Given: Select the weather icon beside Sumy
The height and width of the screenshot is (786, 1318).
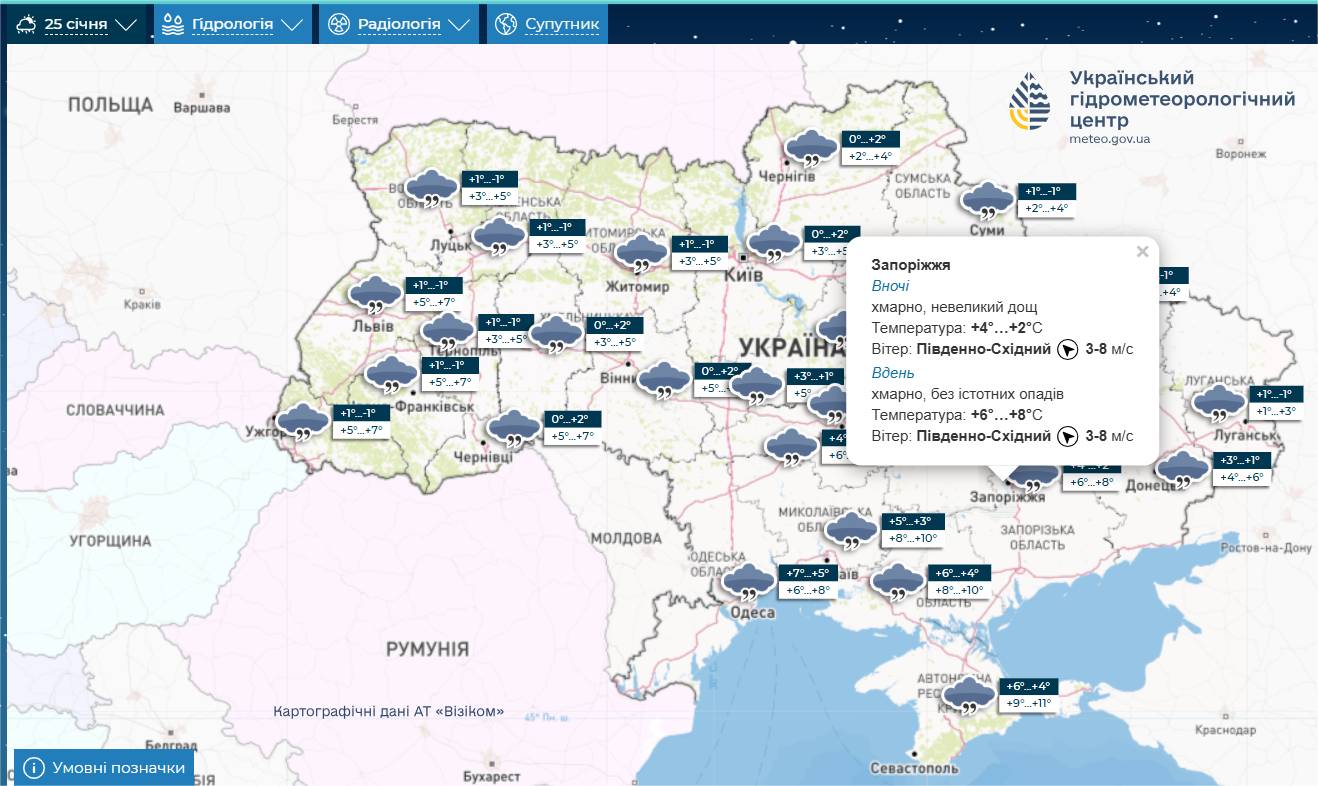Looking at the screenshot, I should pyautogui.click(x=986, y=201).
